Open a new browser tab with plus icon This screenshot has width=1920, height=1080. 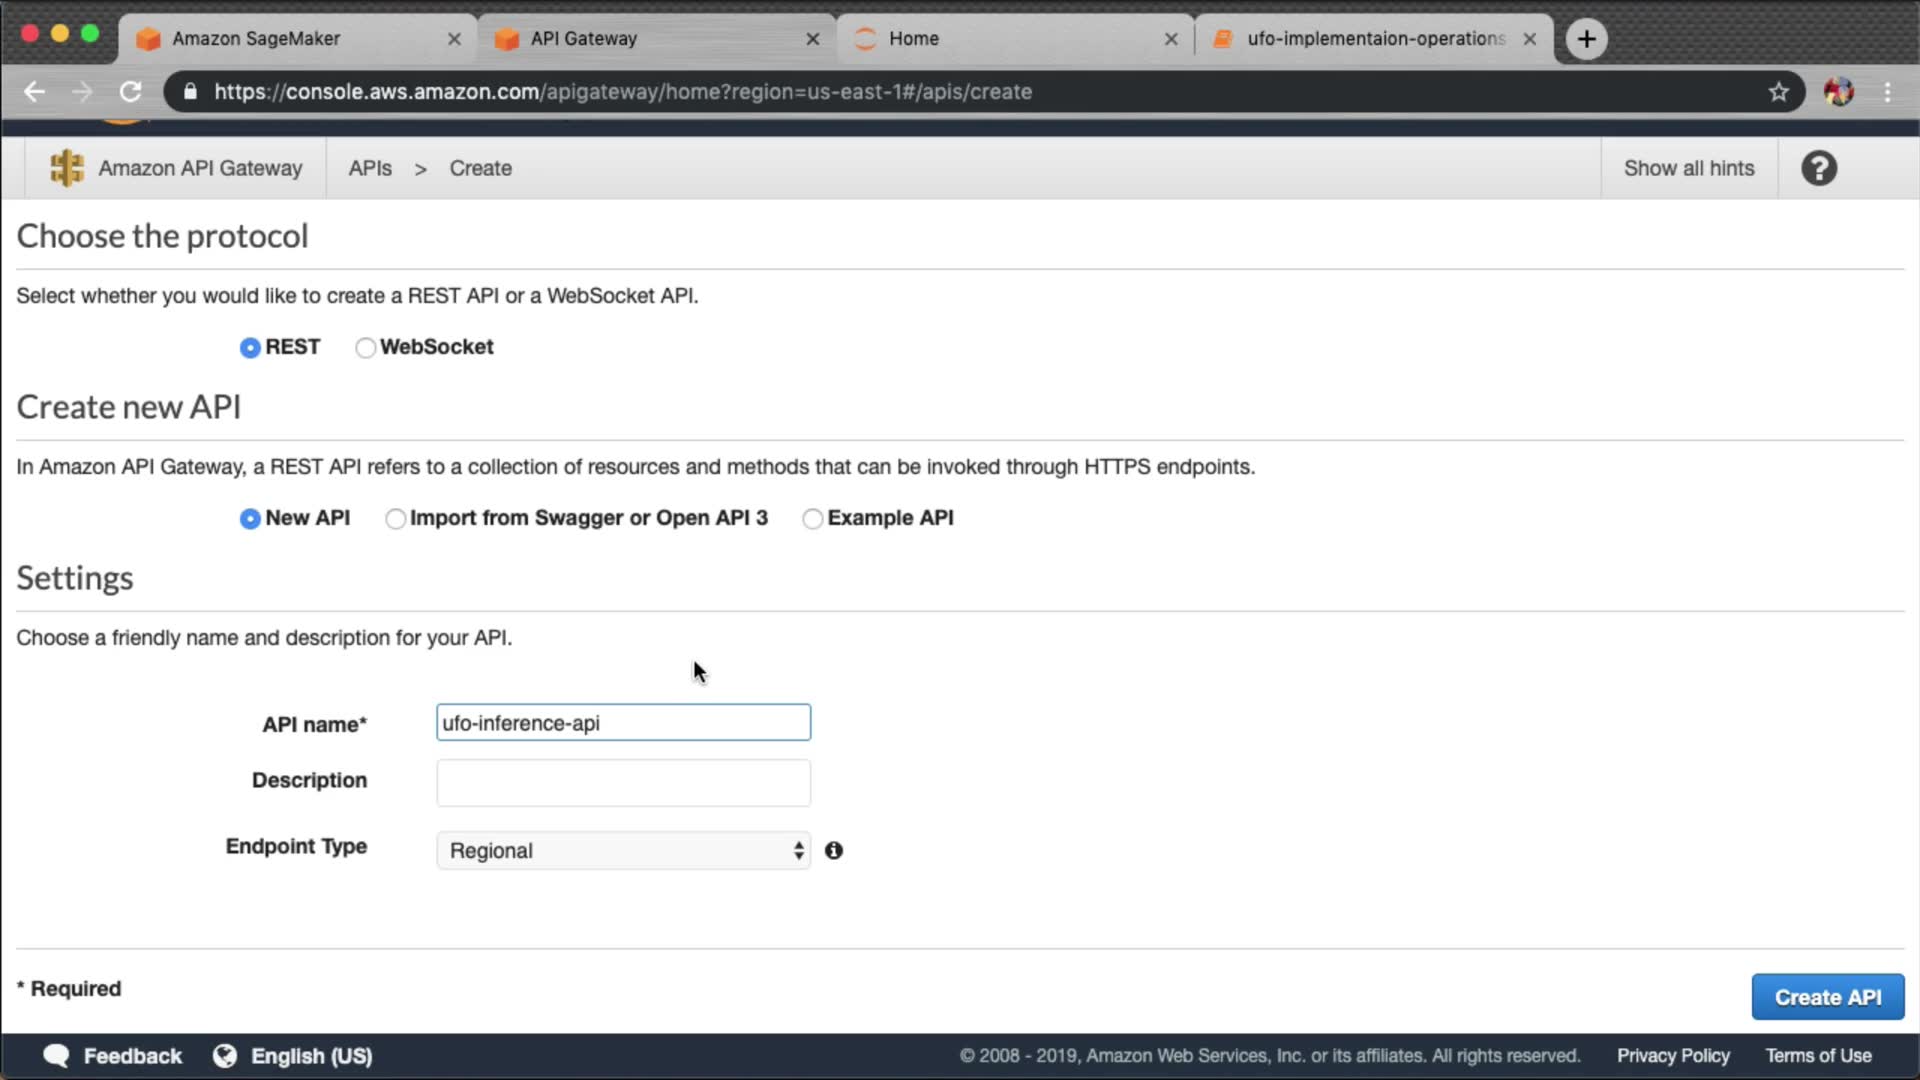(1586, 39)
